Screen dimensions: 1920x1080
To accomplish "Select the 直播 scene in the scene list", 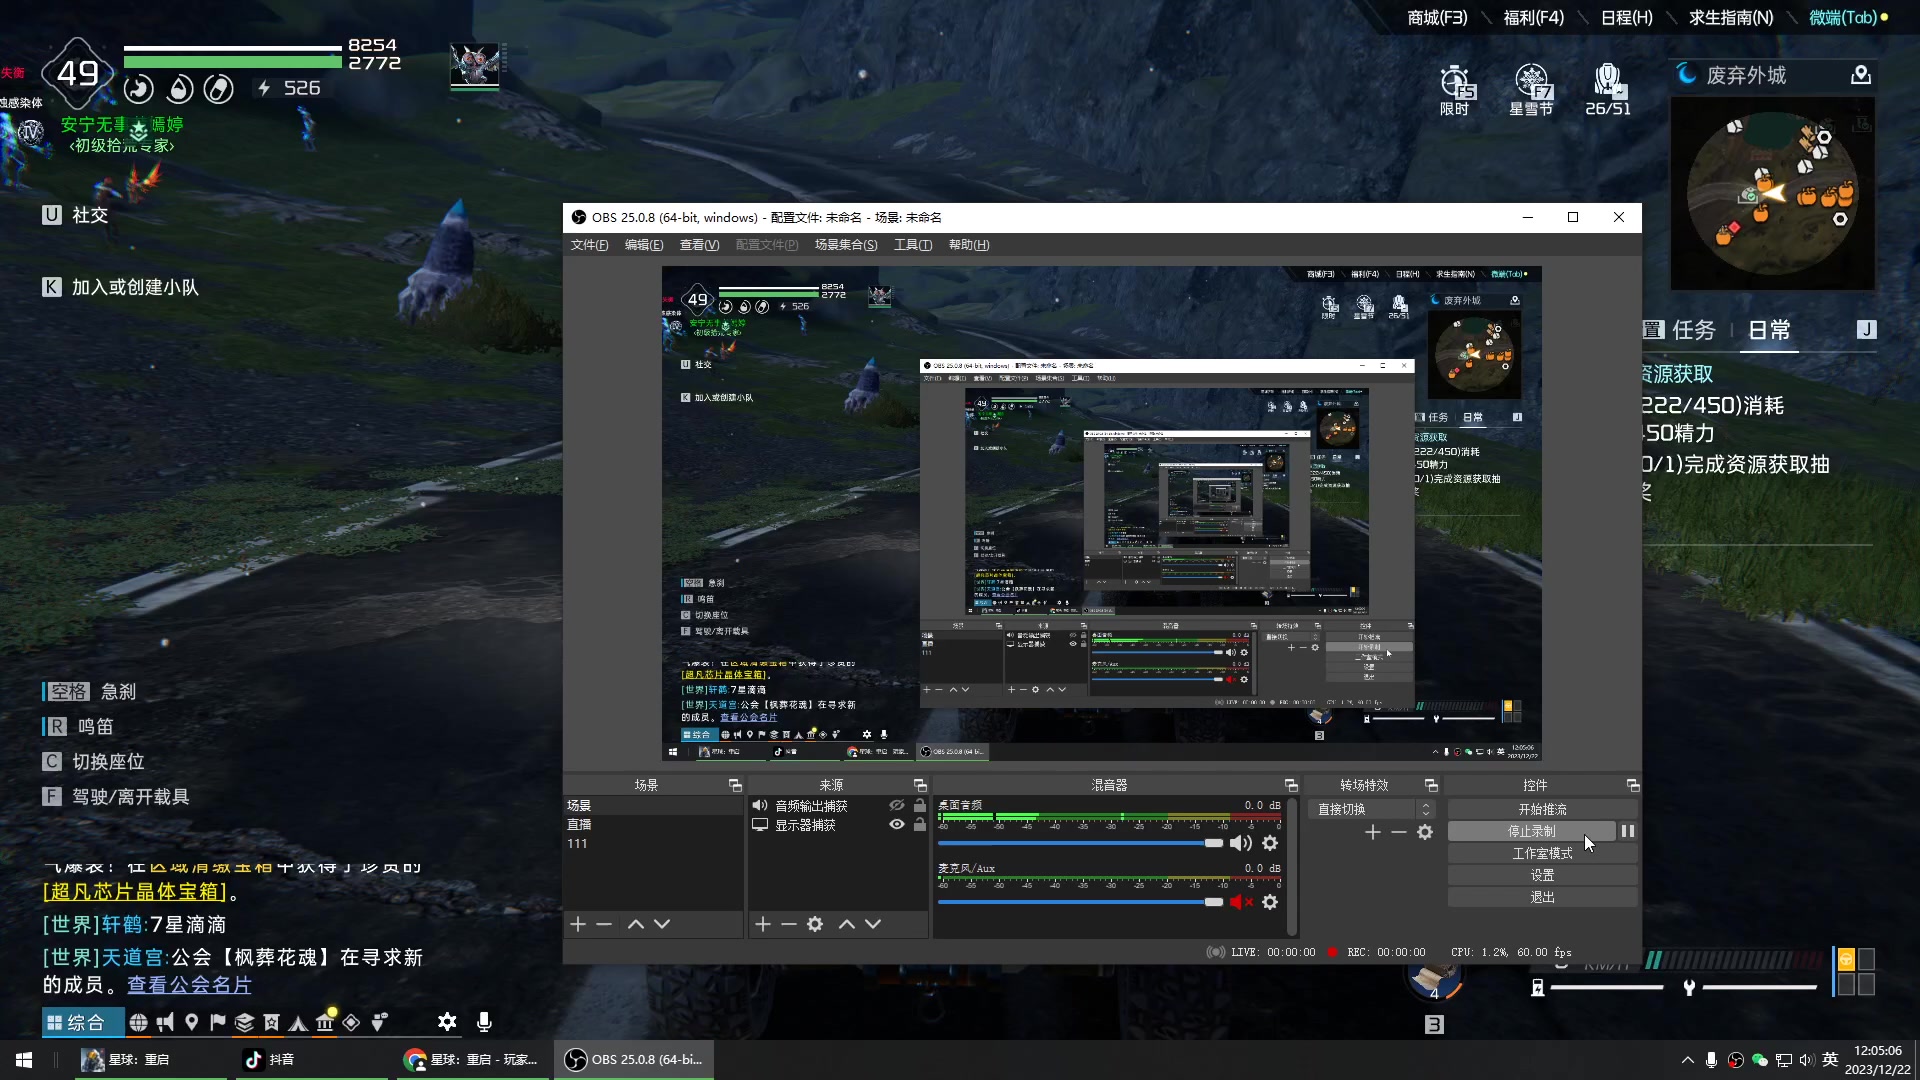I will [x=653, y=824].
